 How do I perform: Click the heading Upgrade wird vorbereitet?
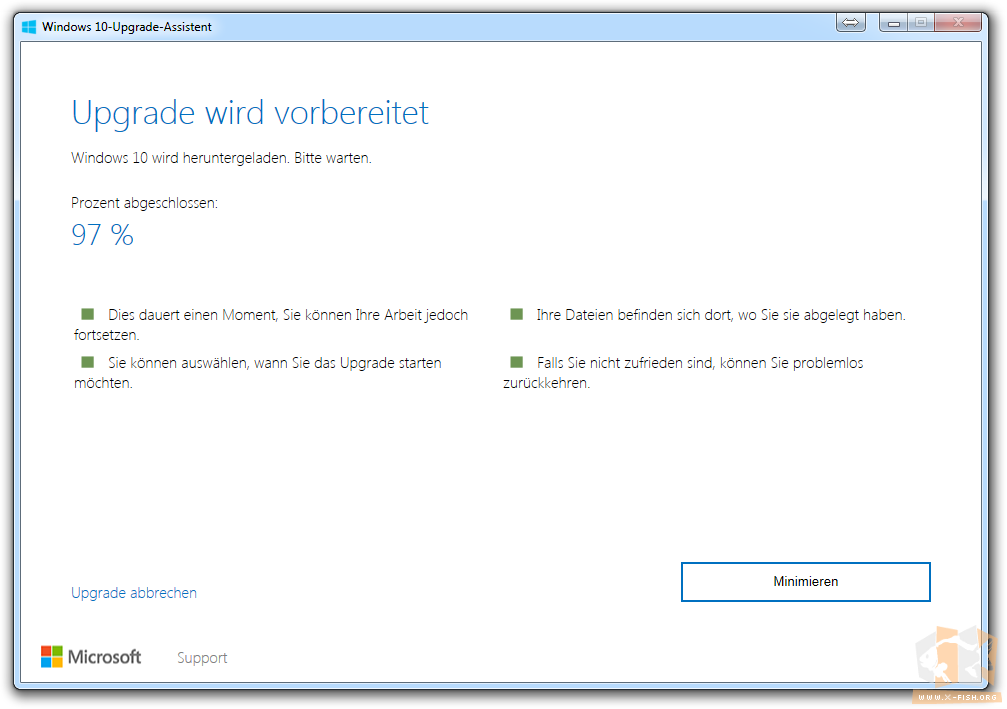pyautogui.click(x=250, y=114)
